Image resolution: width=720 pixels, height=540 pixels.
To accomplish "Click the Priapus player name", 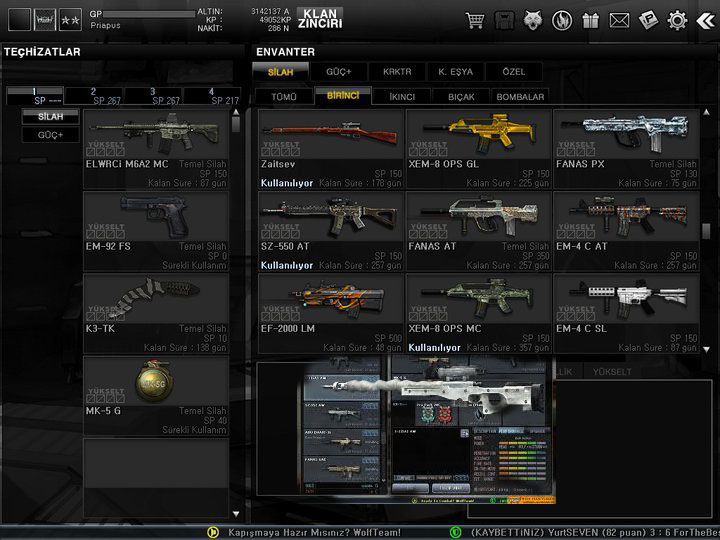I will click(105, 26).
